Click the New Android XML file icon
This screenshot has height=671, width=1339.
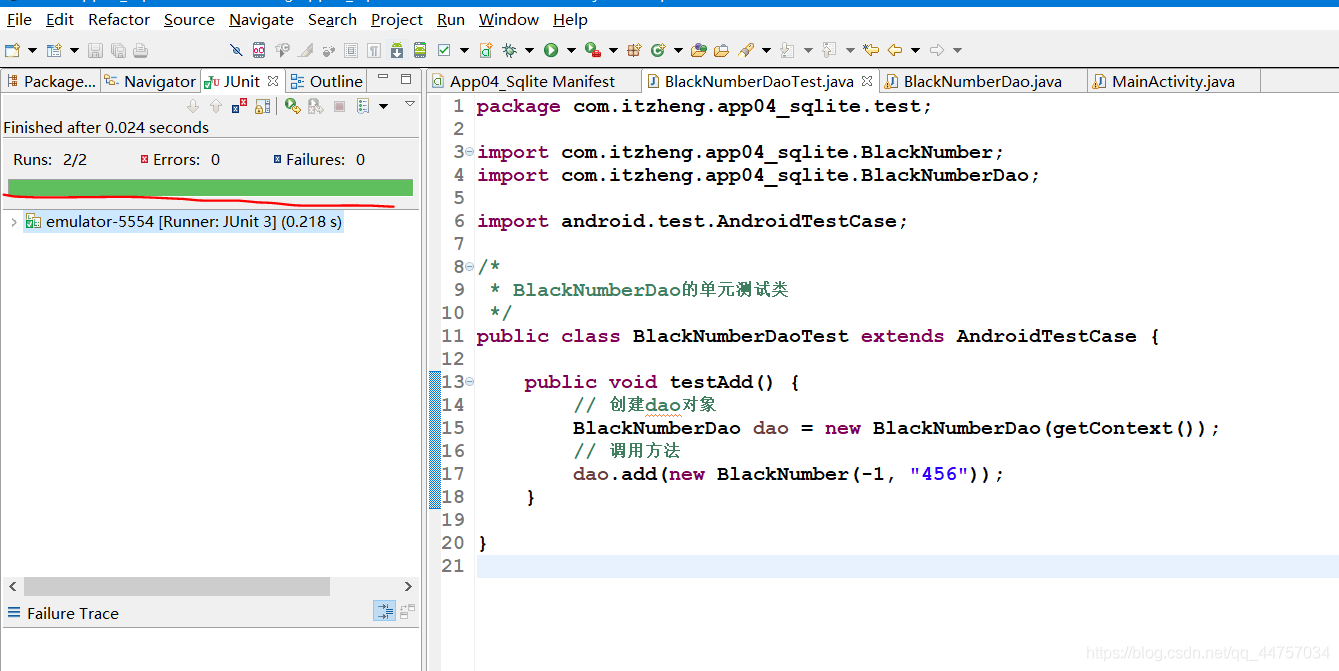pyautogui.click(x=485, y=50)
